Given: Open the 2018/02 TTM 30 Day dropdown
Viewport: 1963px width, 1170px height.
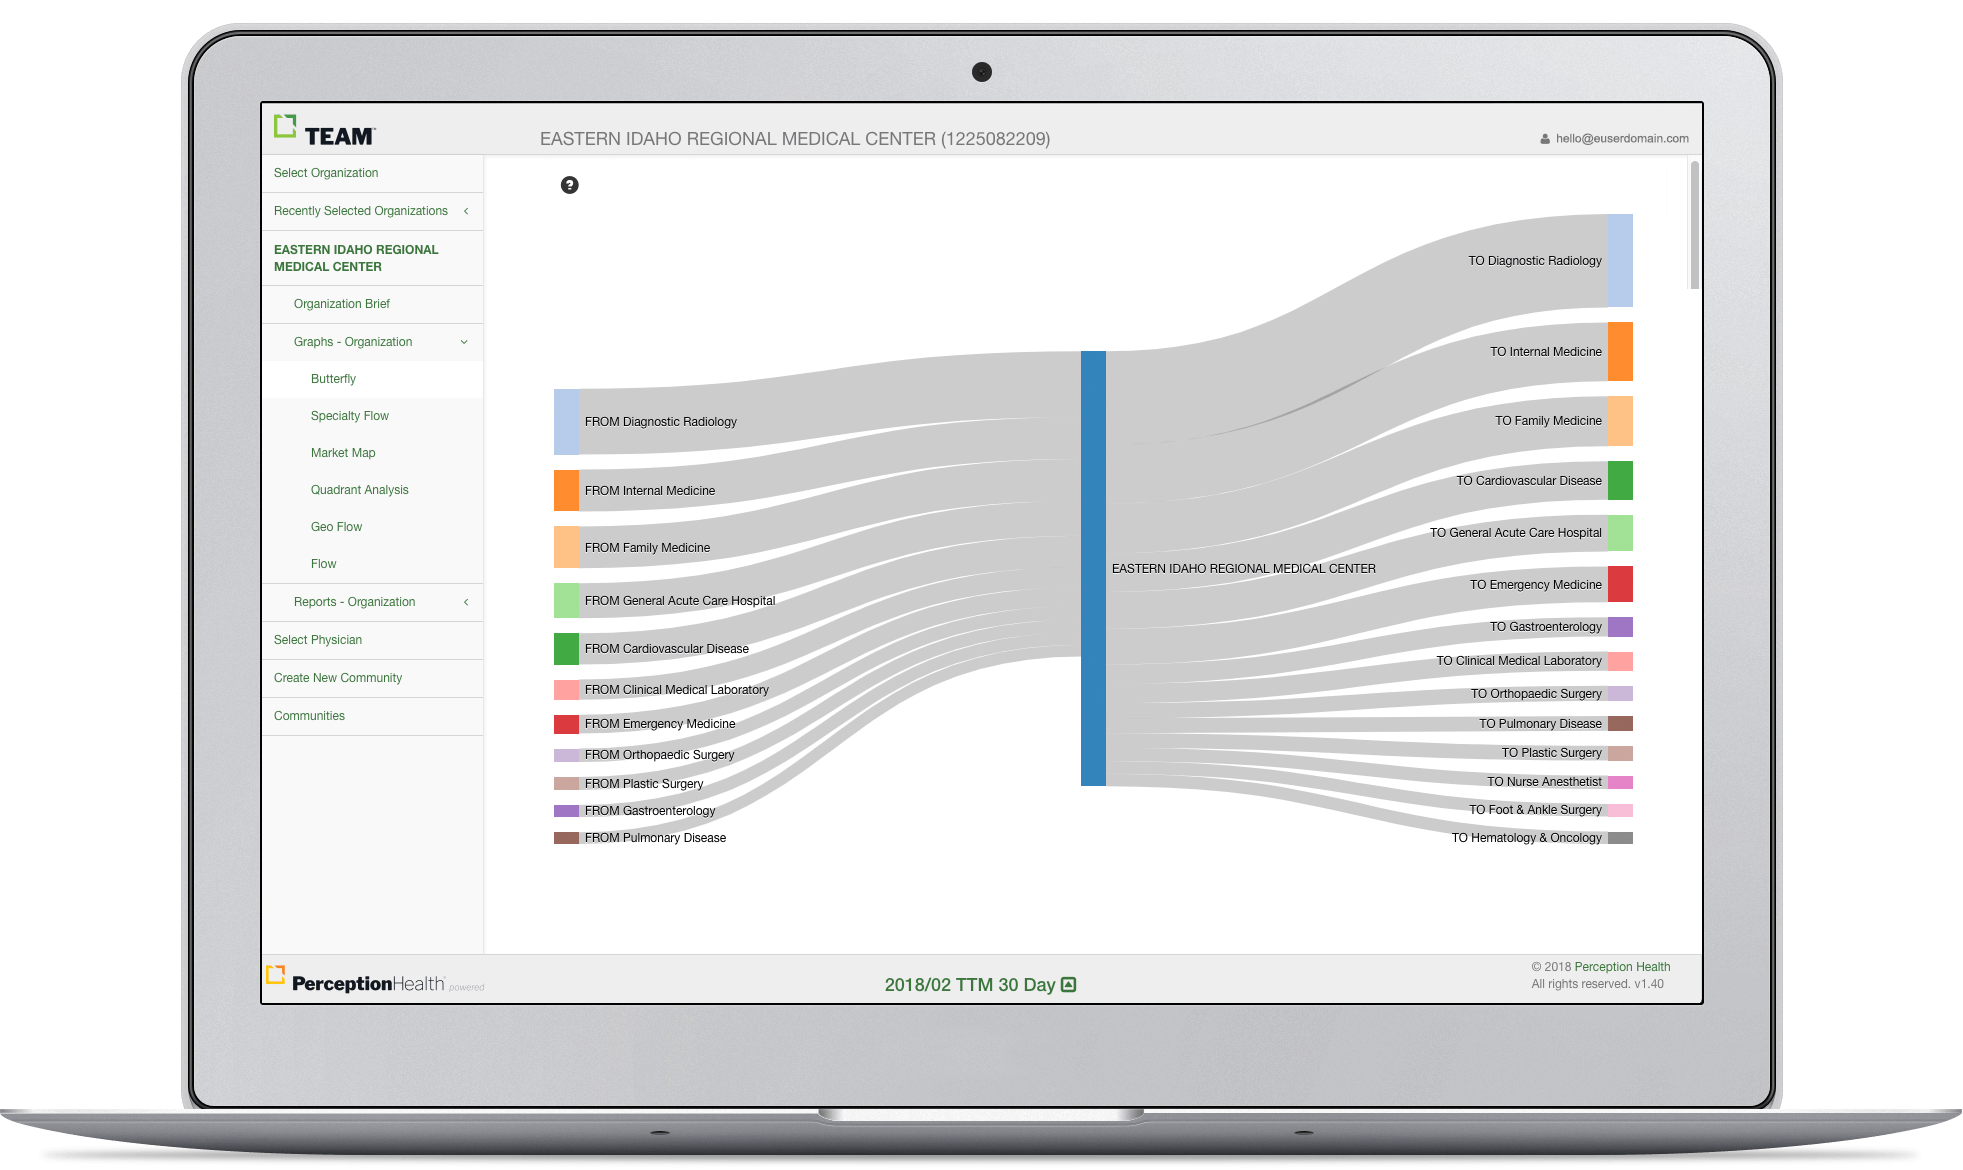Looking at the screenshot, I should click(x=980, y=985).
